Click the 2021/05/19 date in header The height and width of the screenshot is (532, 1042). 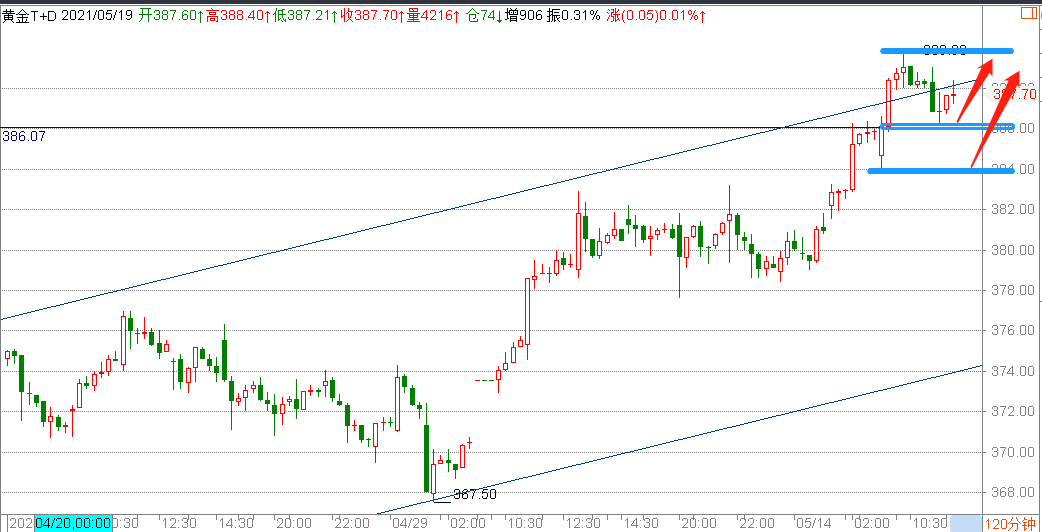tap(98, 17)
